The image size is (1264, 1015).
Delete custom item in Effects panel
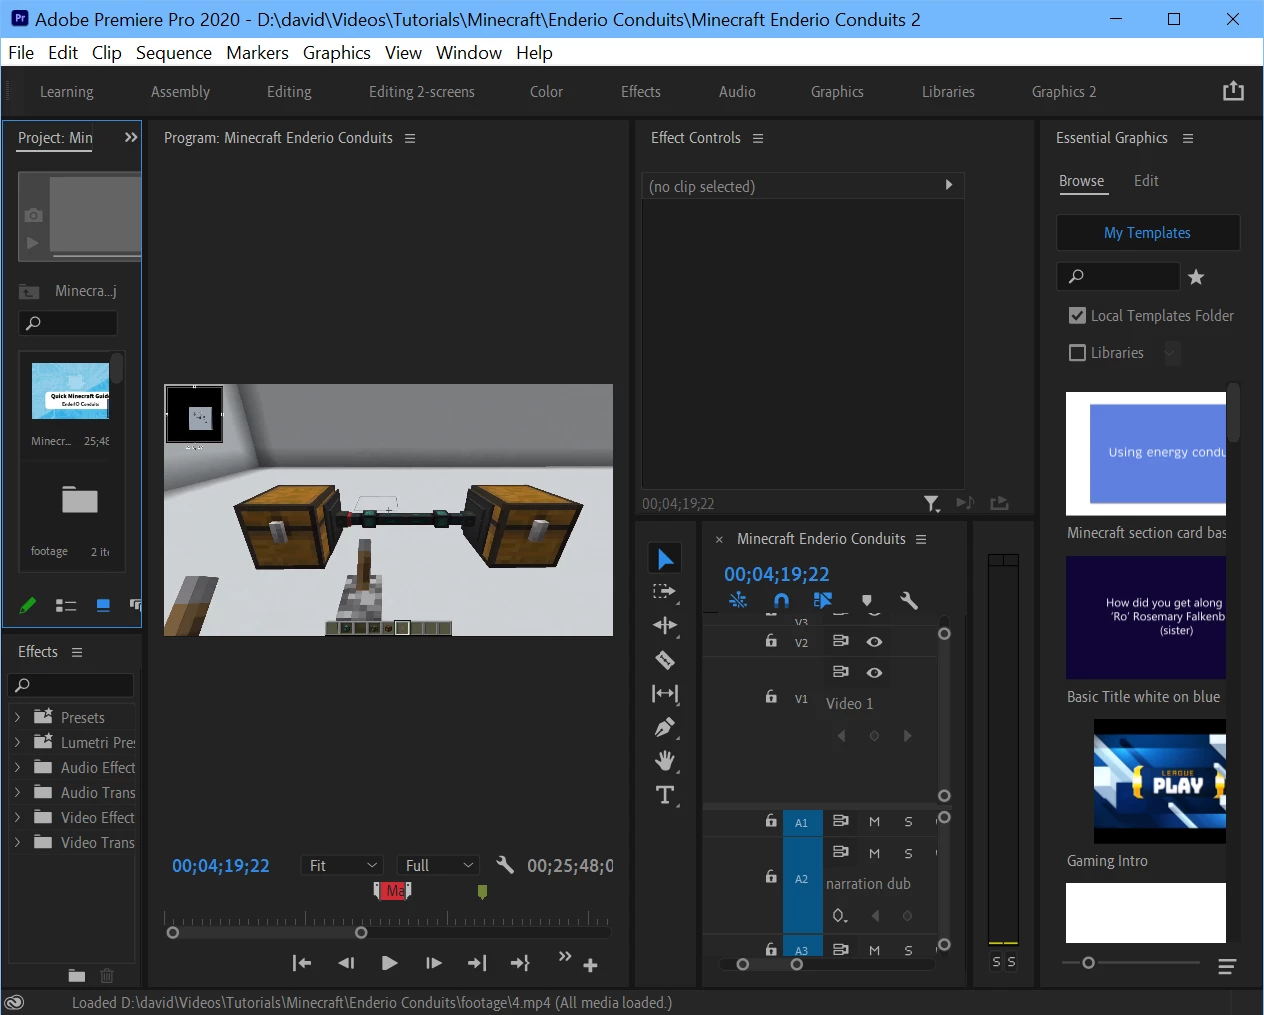pyautogui.click(x=107, y=975)
